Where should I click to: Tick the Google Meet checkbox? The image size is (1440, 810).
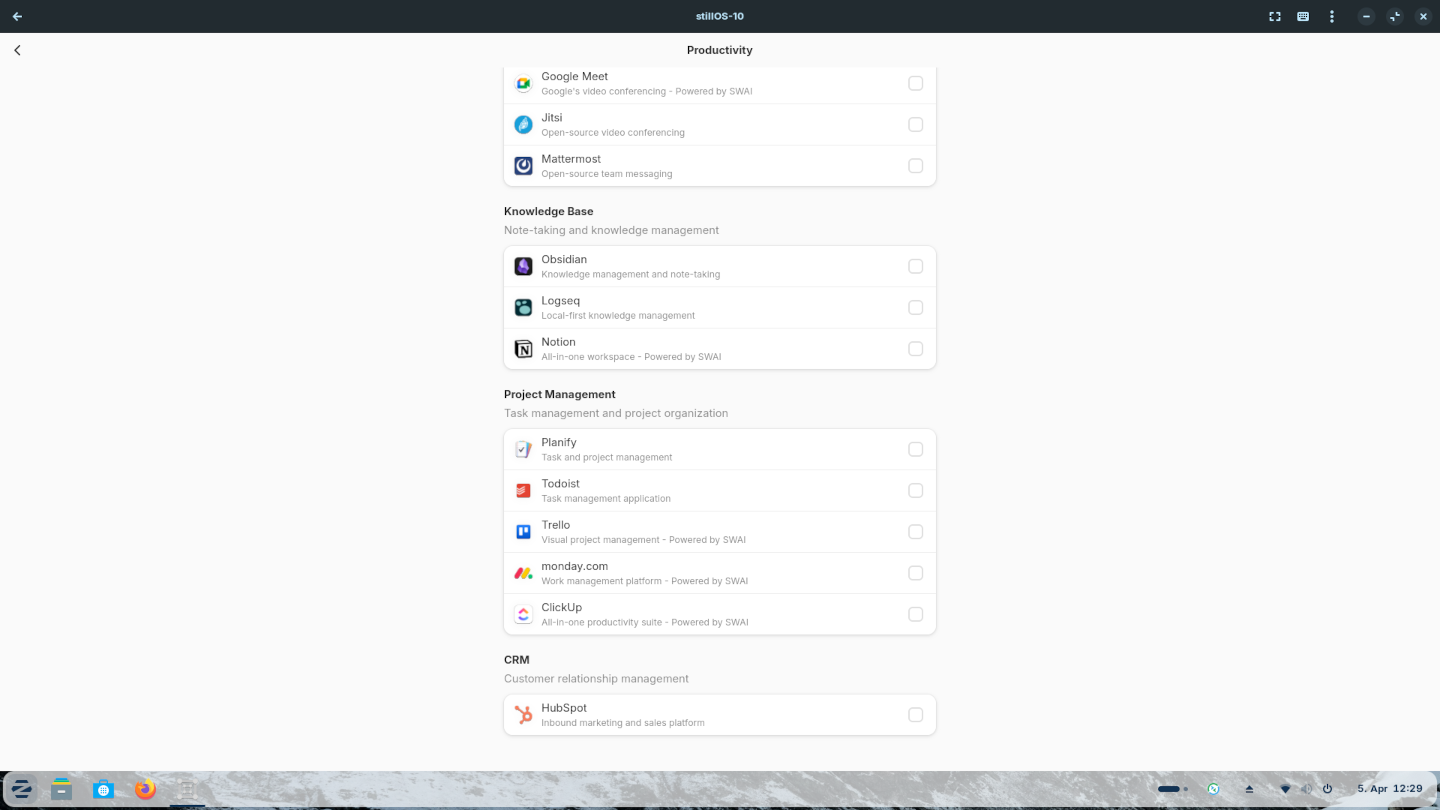915,83
